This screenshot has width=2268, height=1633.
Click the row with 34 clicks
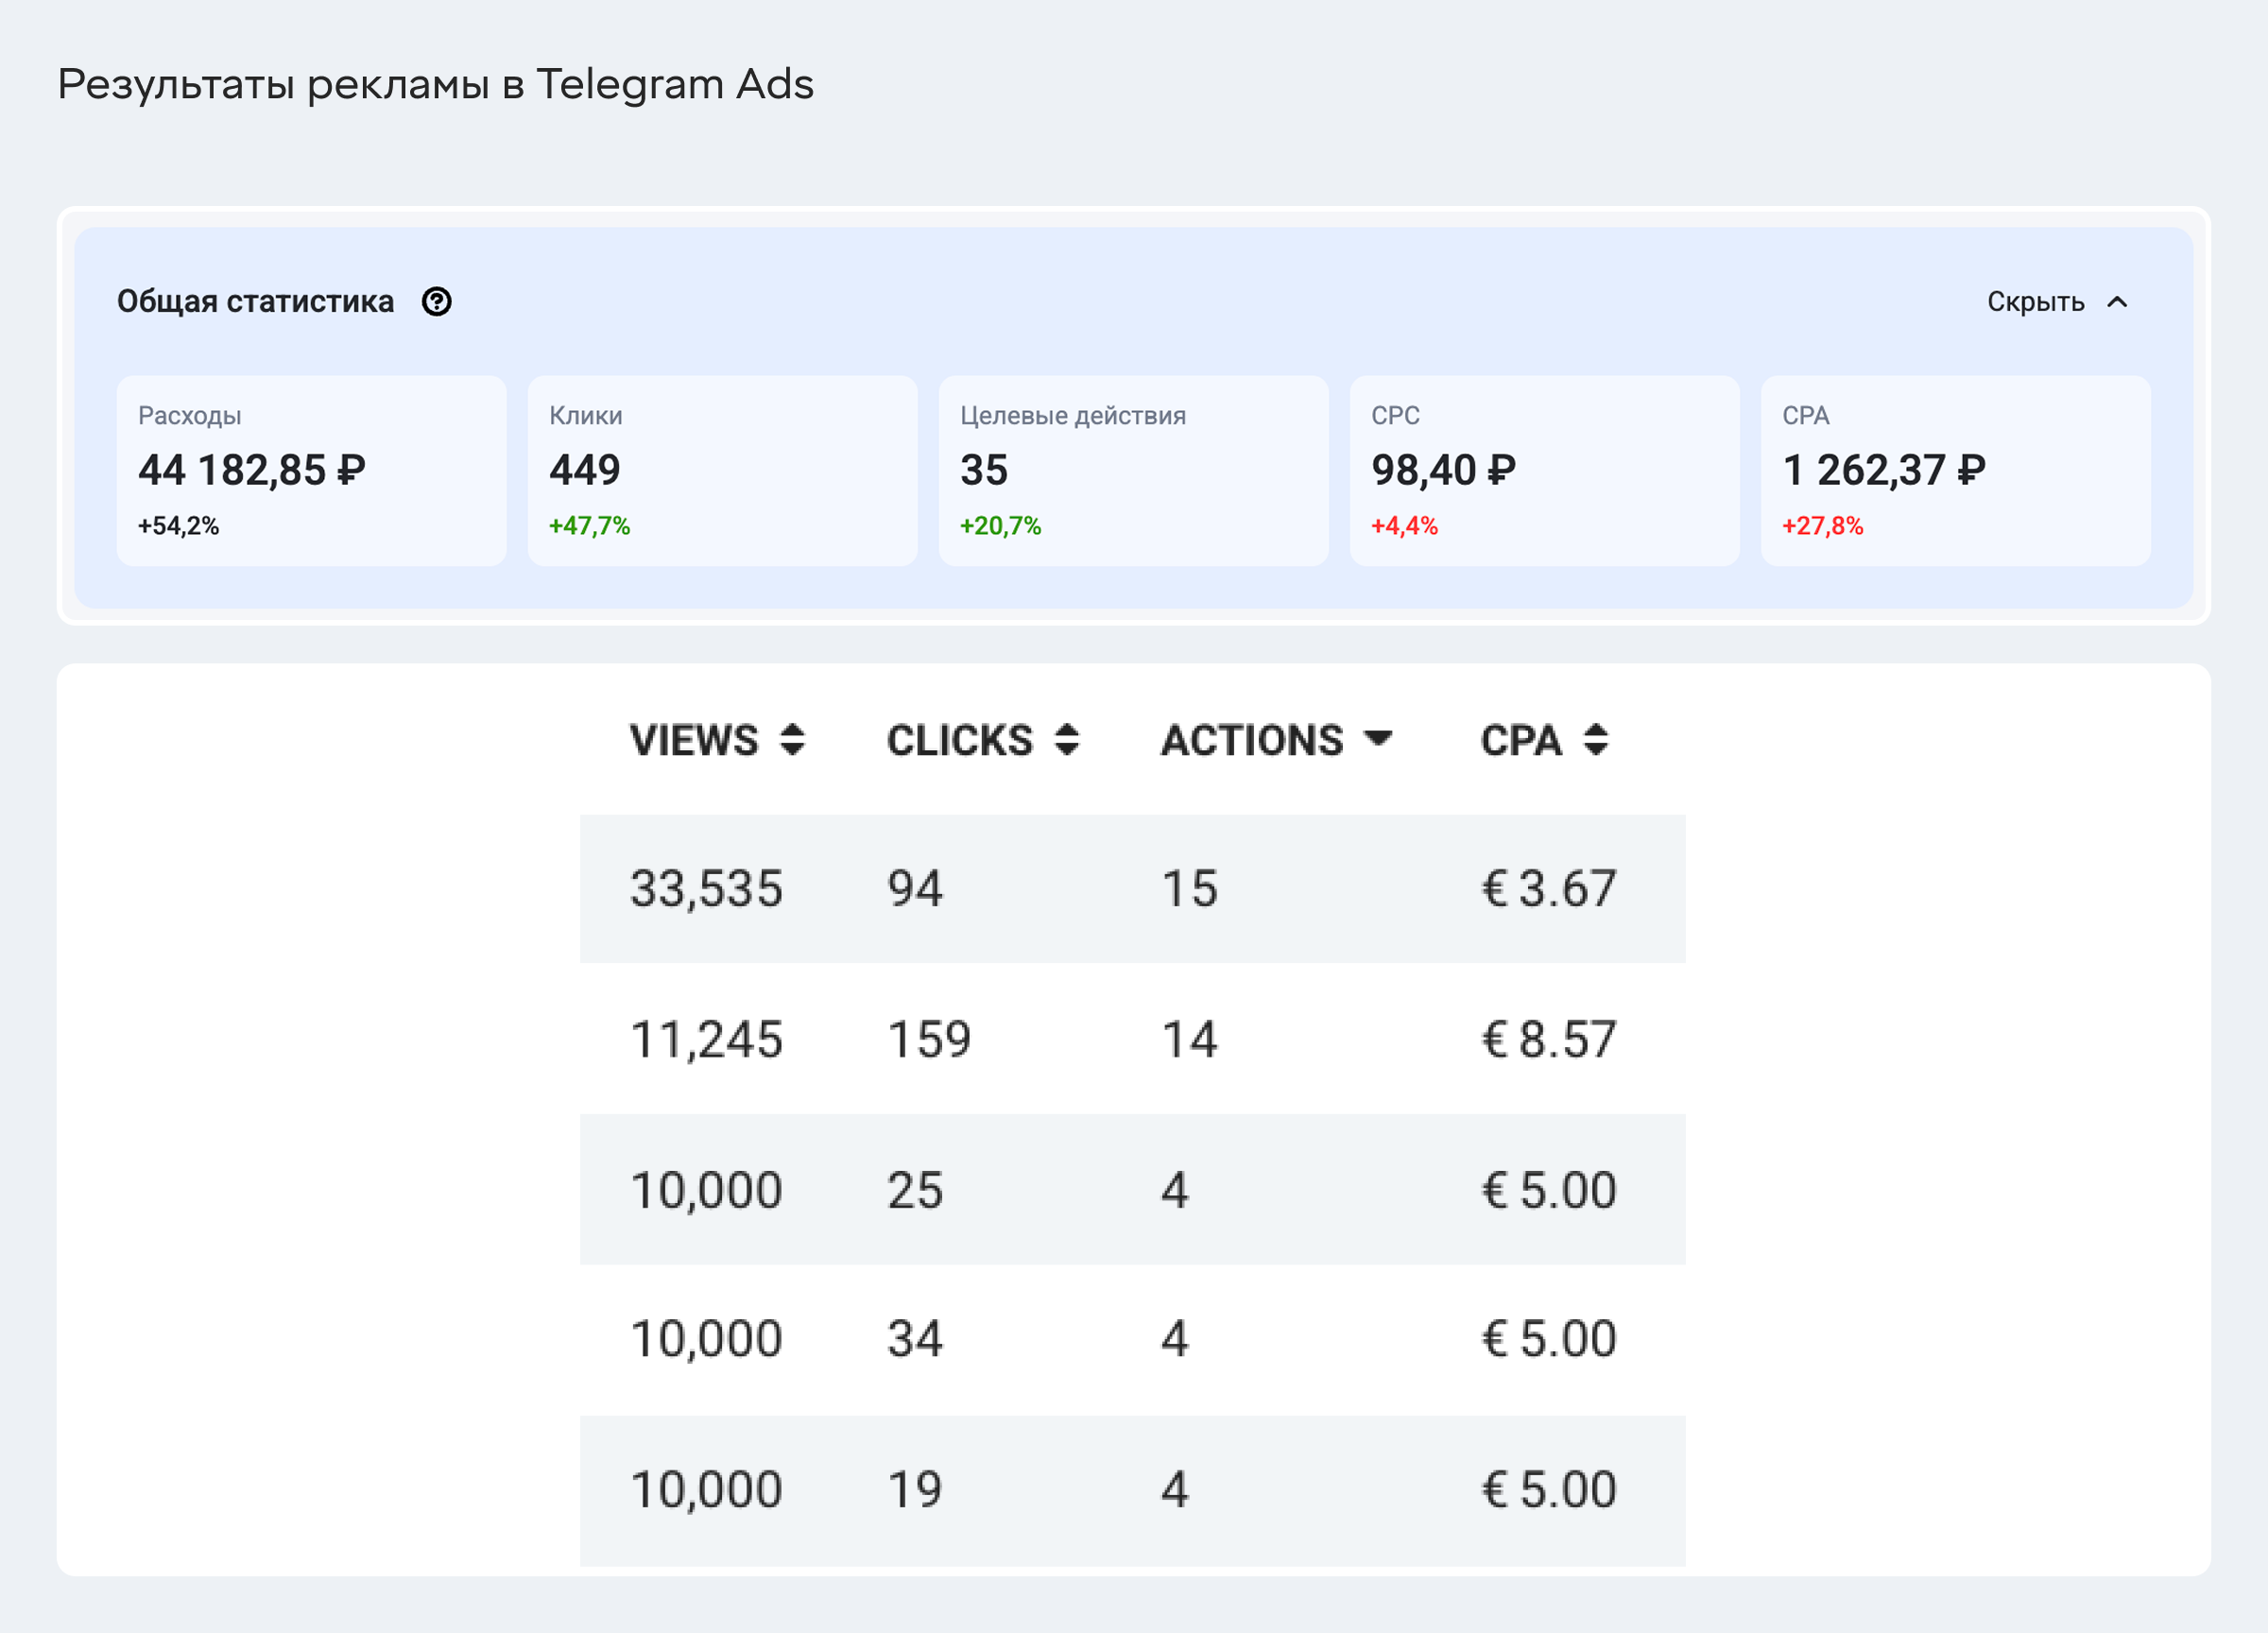[1132, 1339]
